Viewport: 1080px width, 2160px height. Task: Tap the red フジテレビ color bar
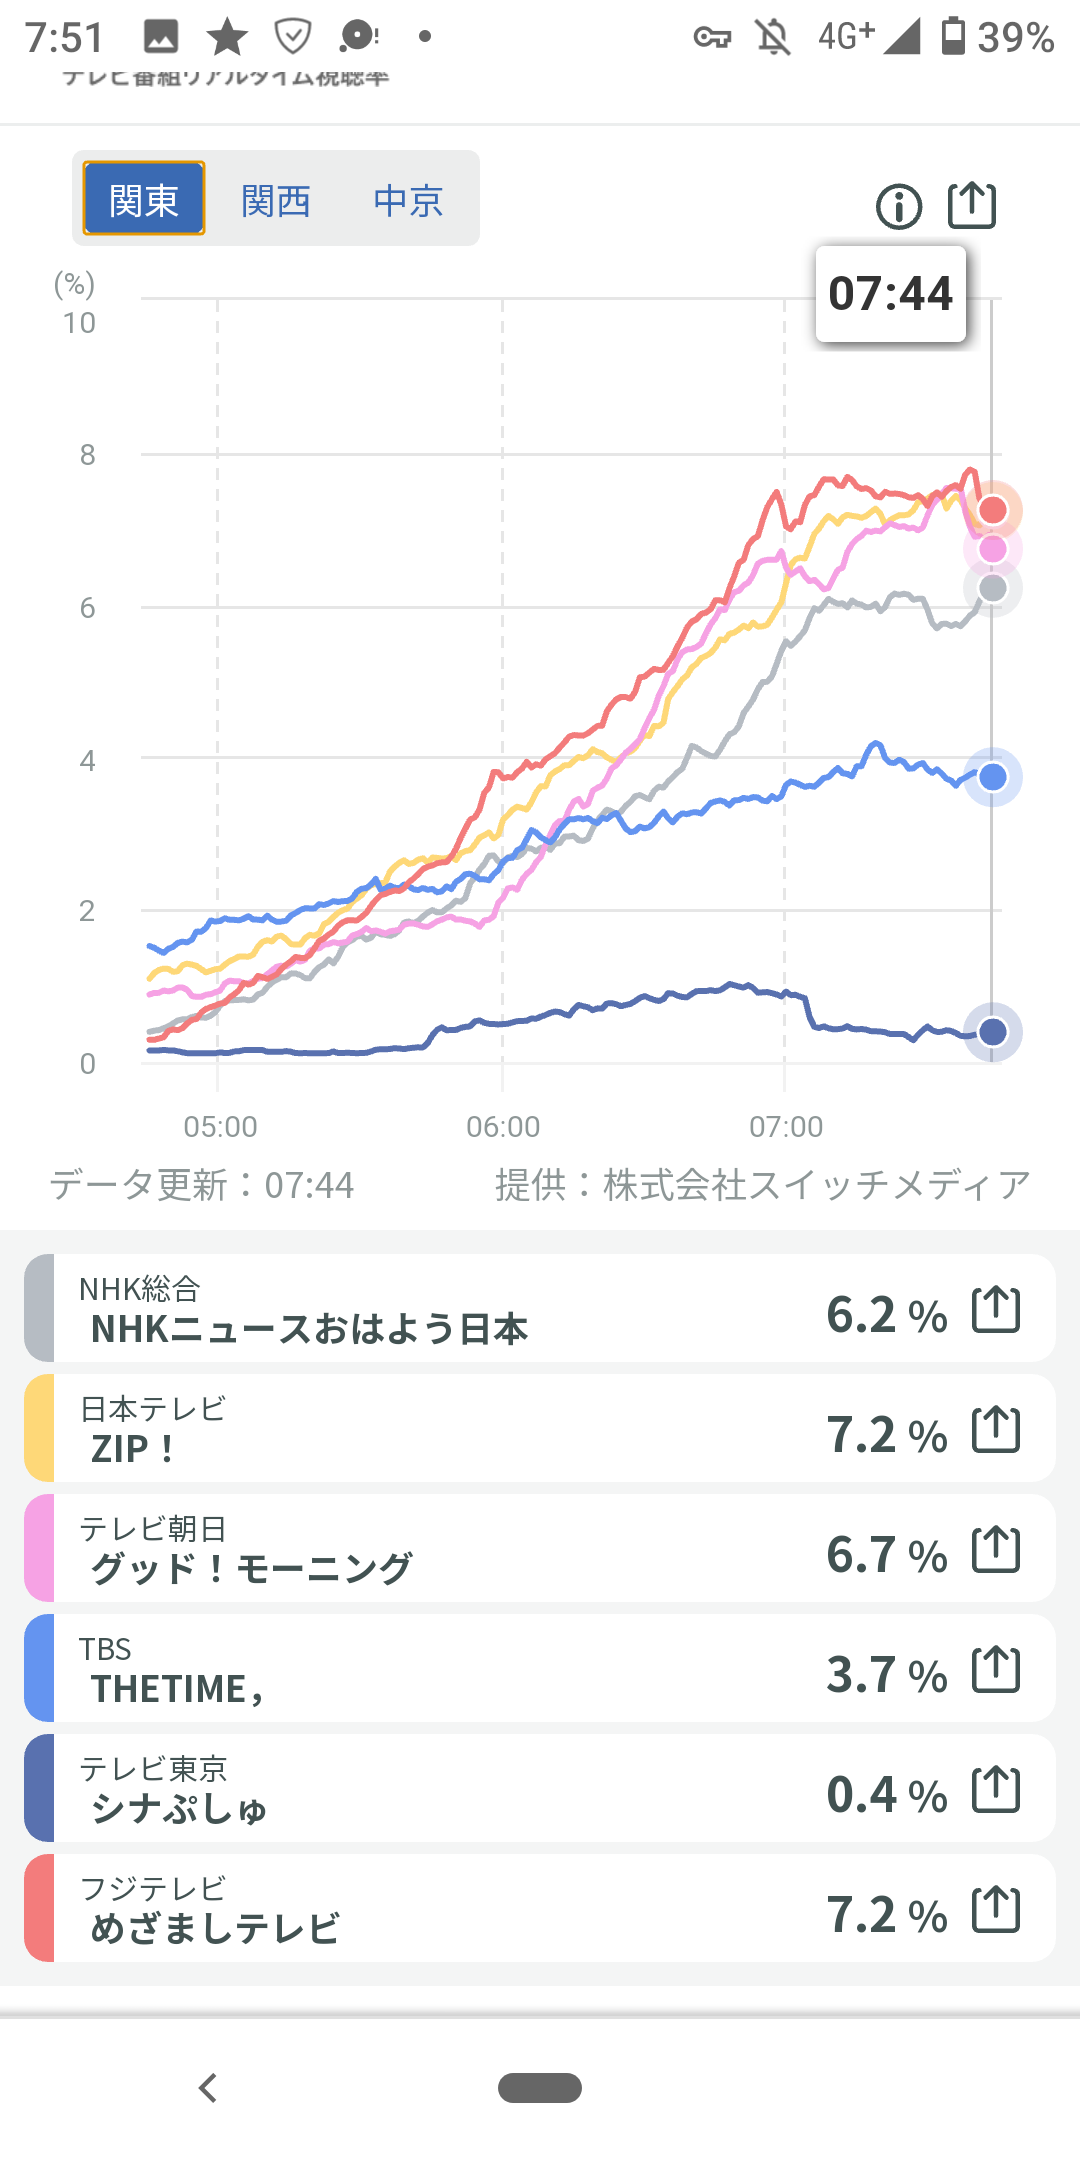point(39,1909)
